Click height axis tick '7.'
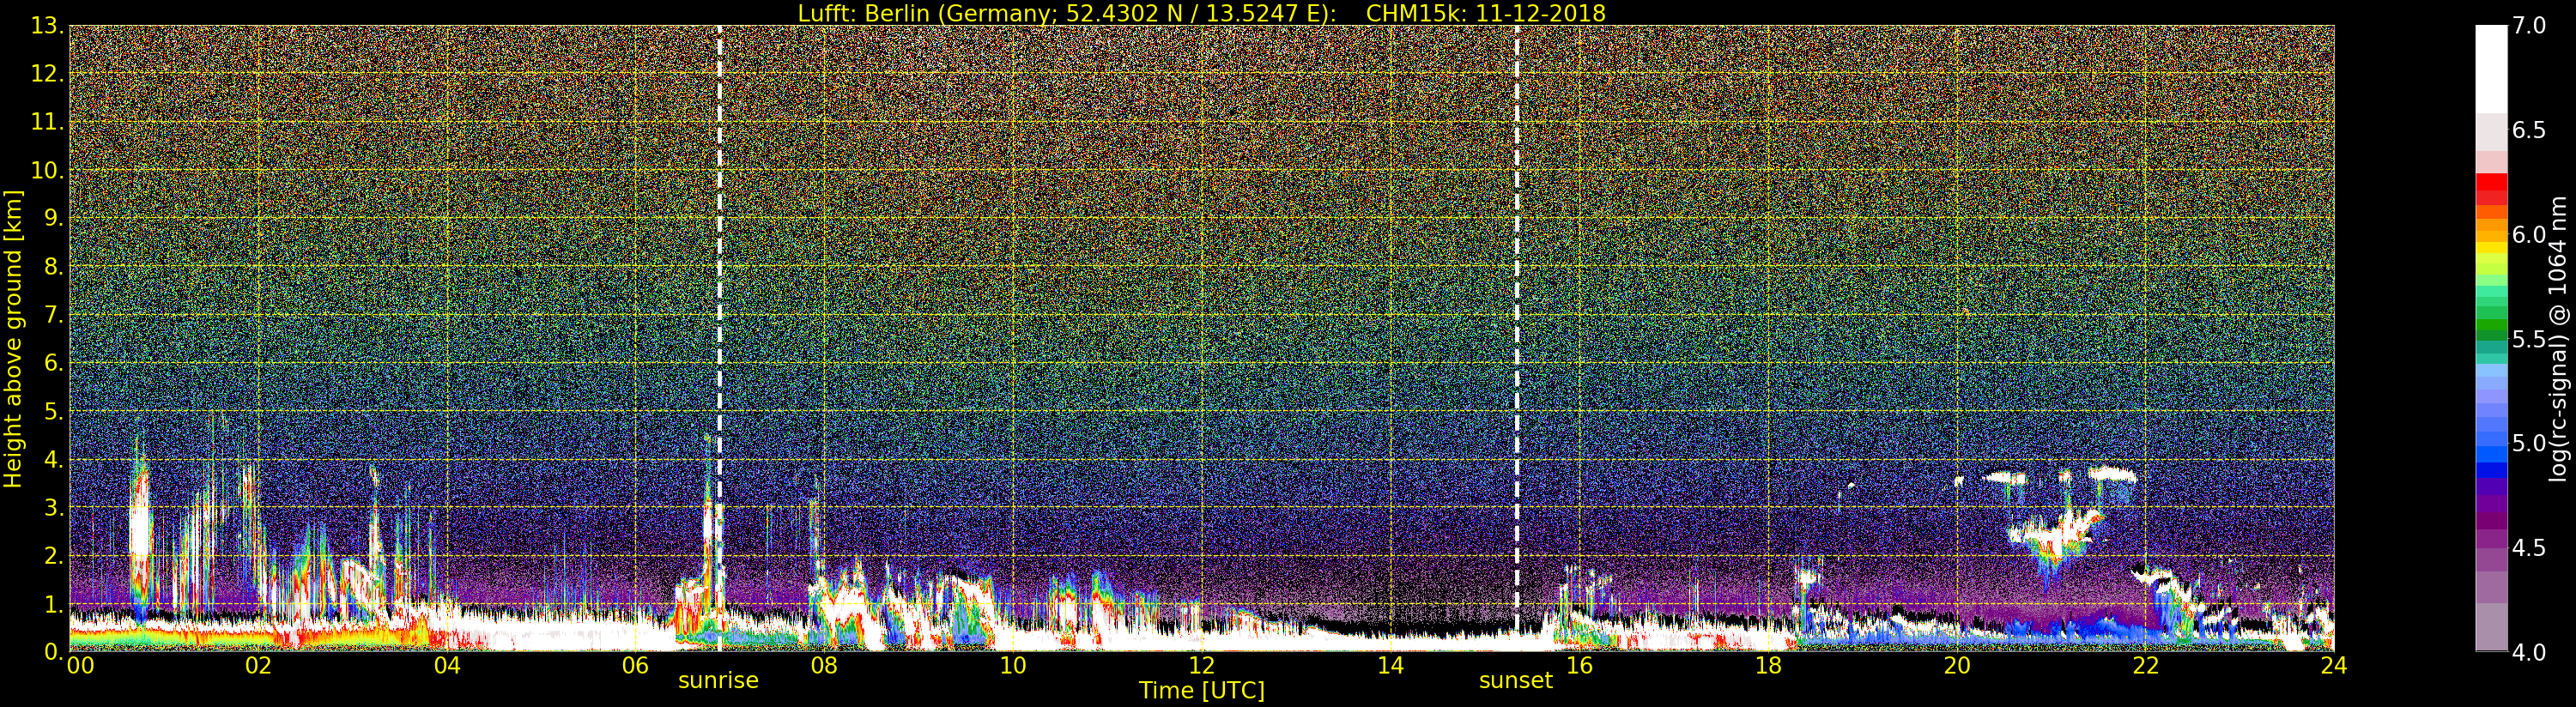This screenshot has height=707, width=2576. click(x=53, y=315)
